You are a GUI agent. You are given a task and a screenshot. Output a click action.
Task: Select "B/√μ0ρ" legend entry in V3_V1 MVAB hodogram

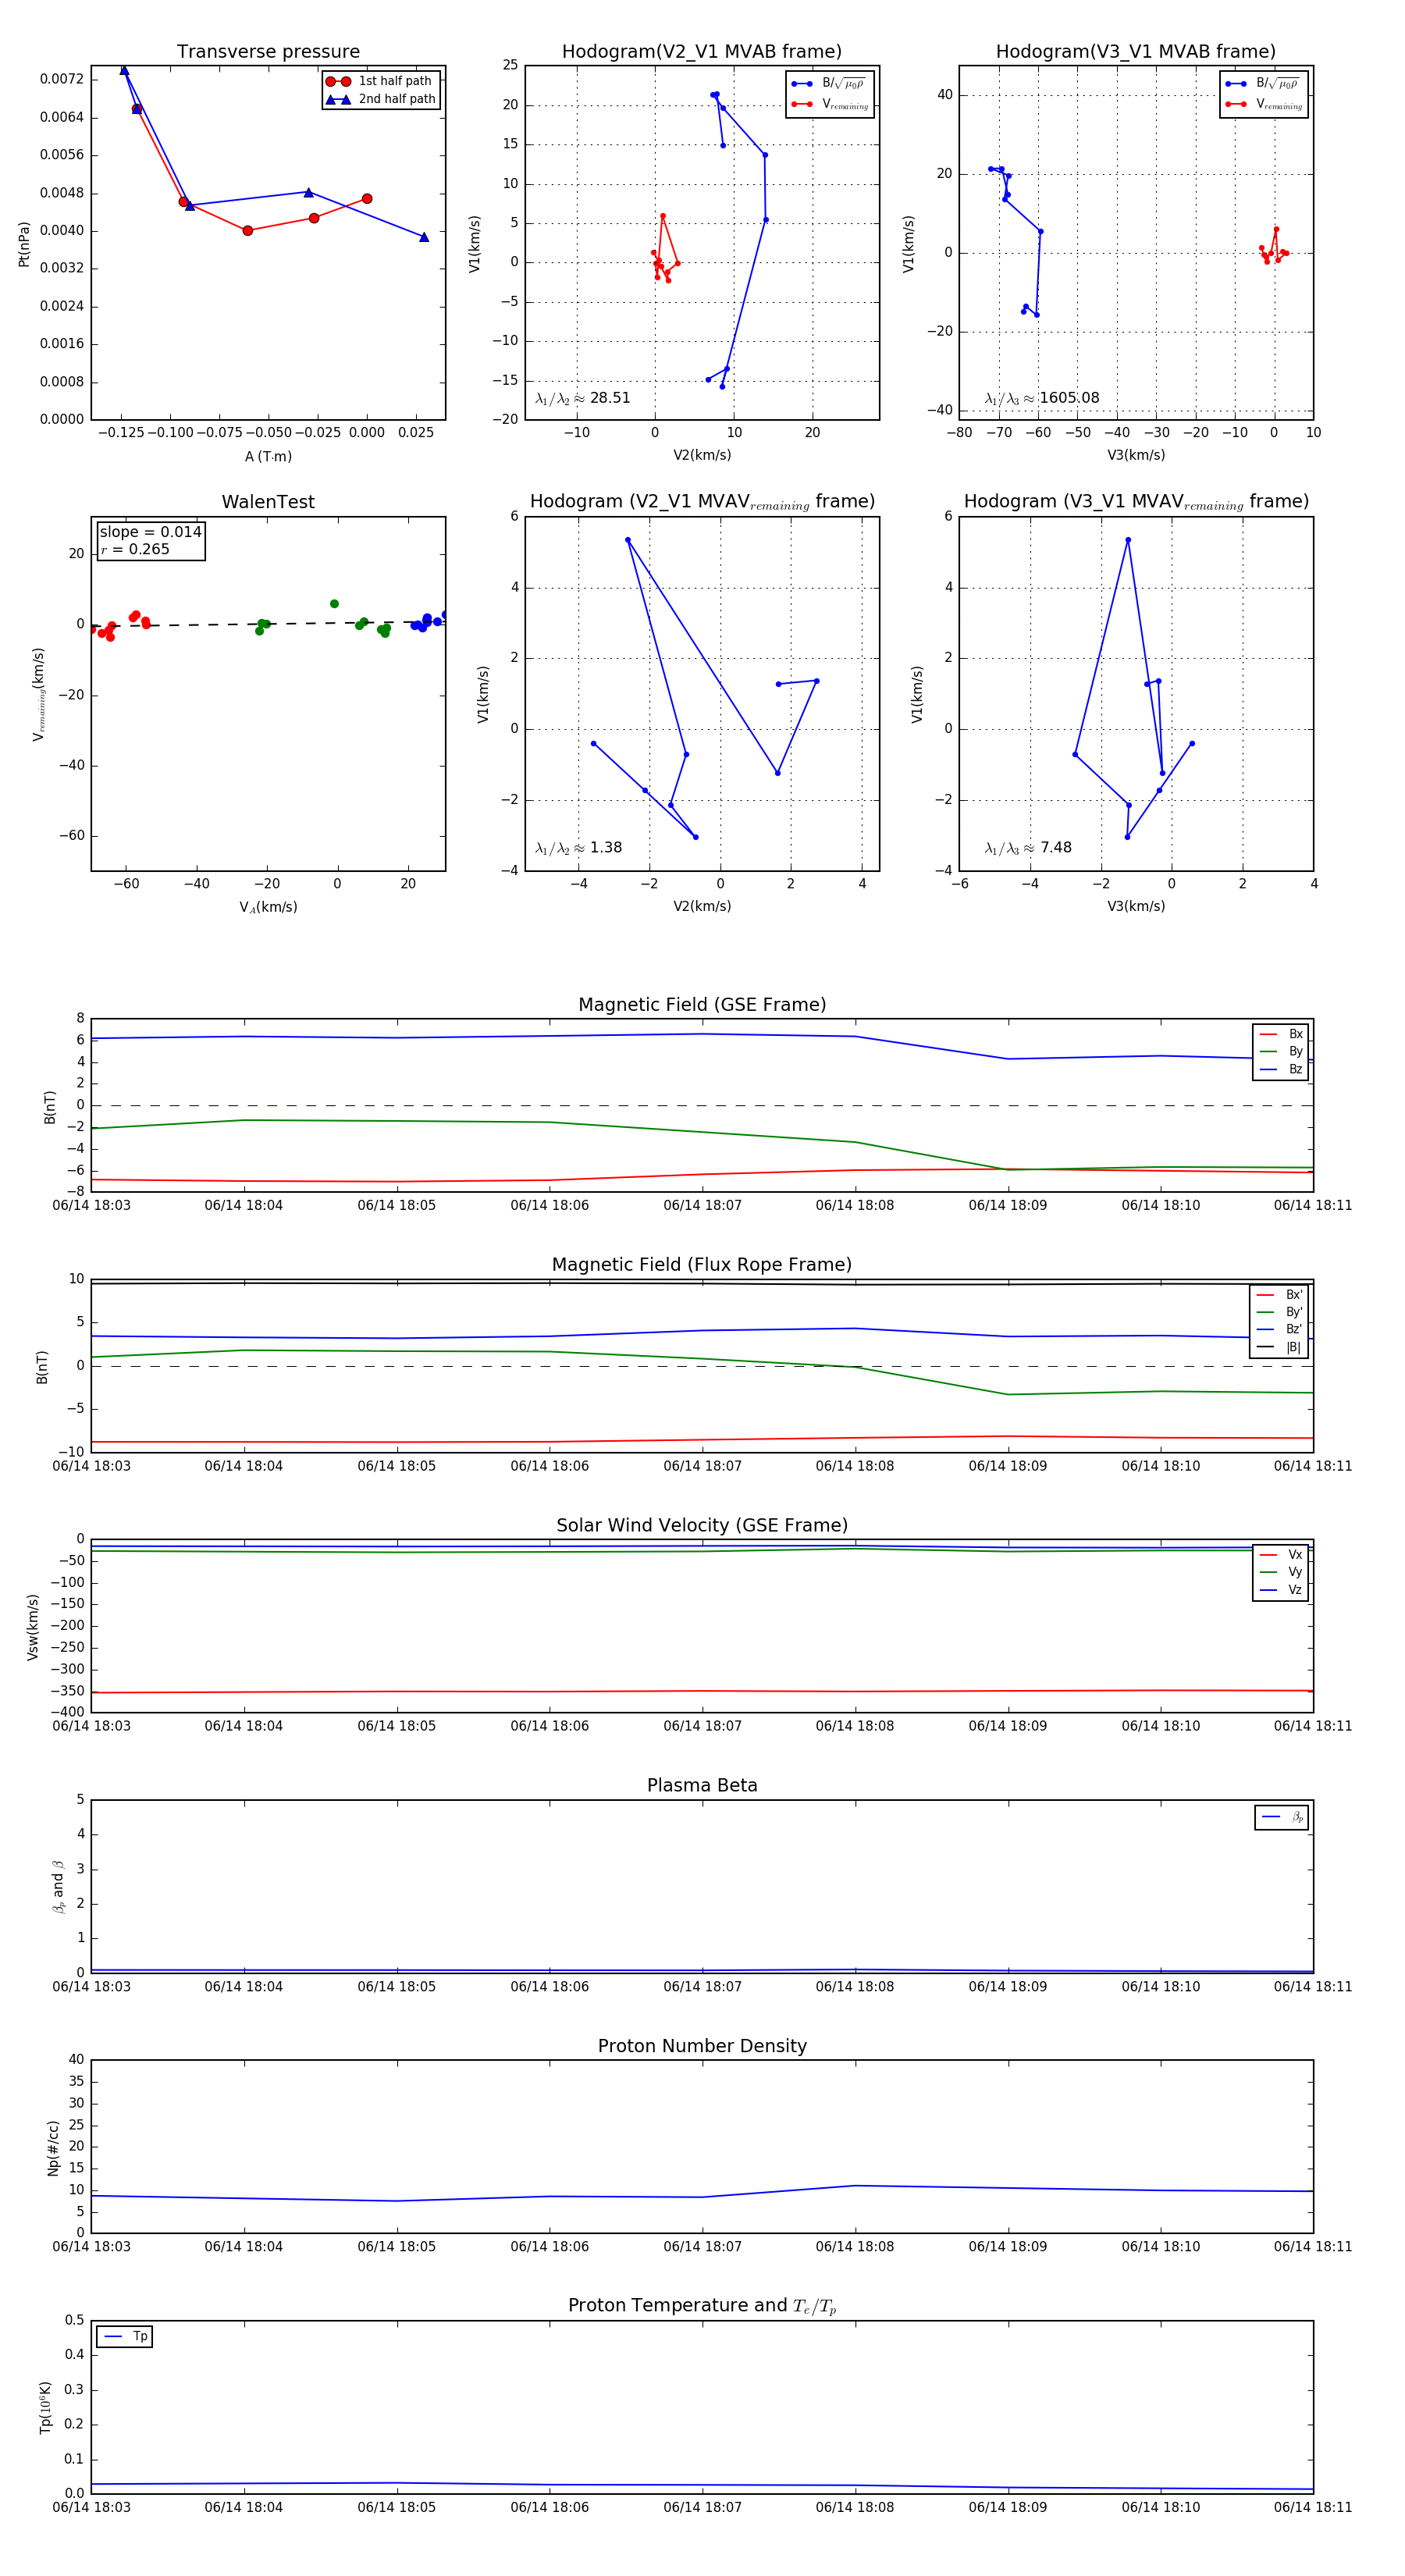[1263, 84]
